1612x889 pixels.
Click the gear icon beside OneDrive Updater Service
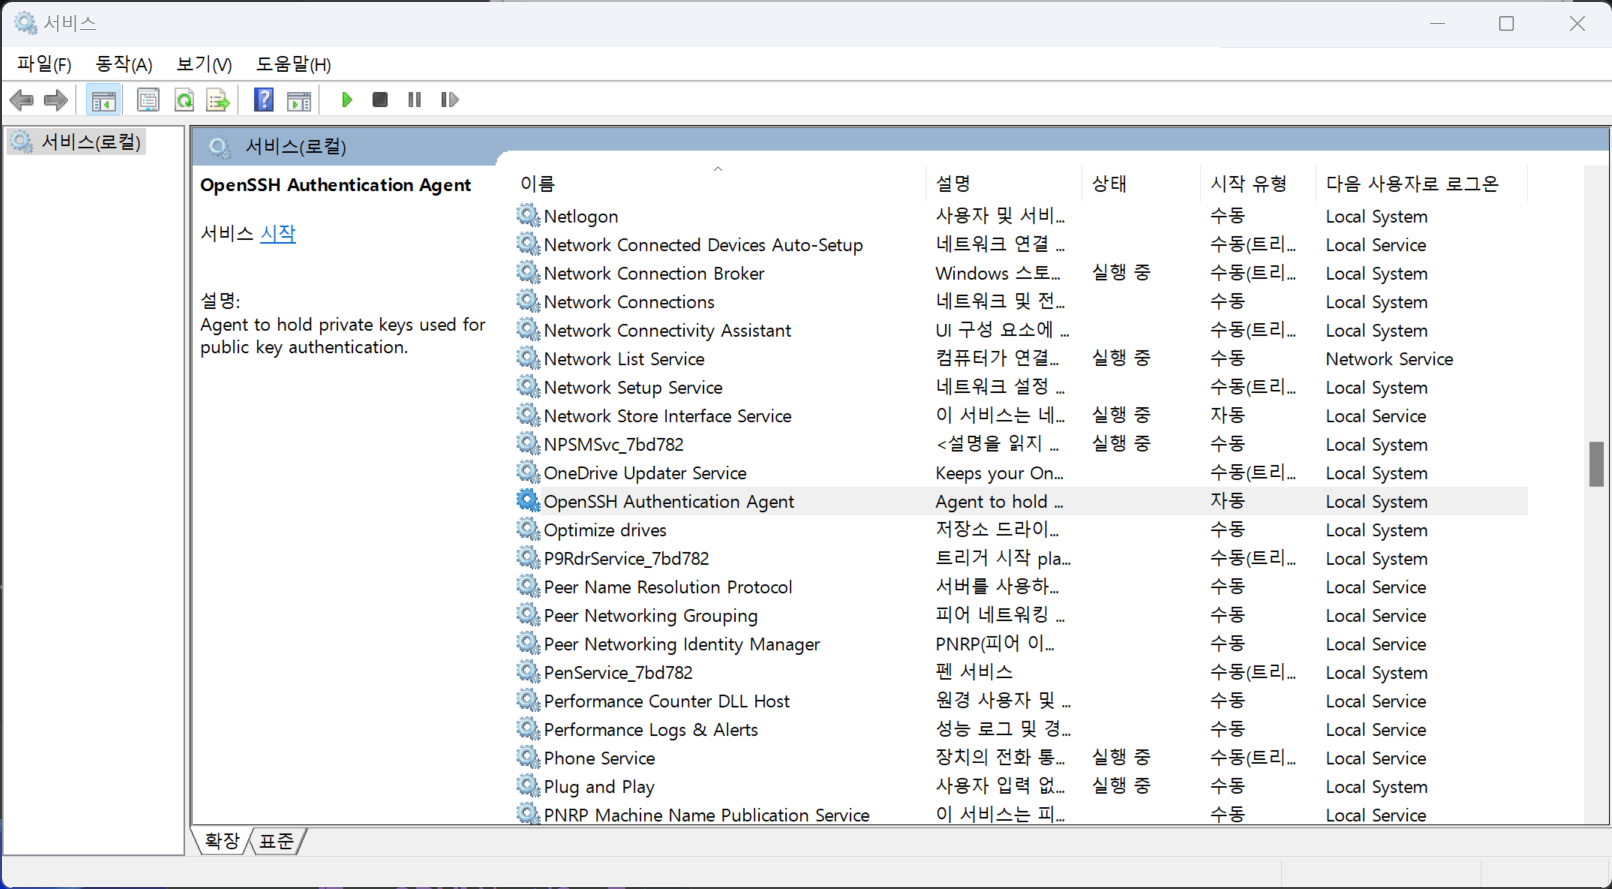coord(528,472)
